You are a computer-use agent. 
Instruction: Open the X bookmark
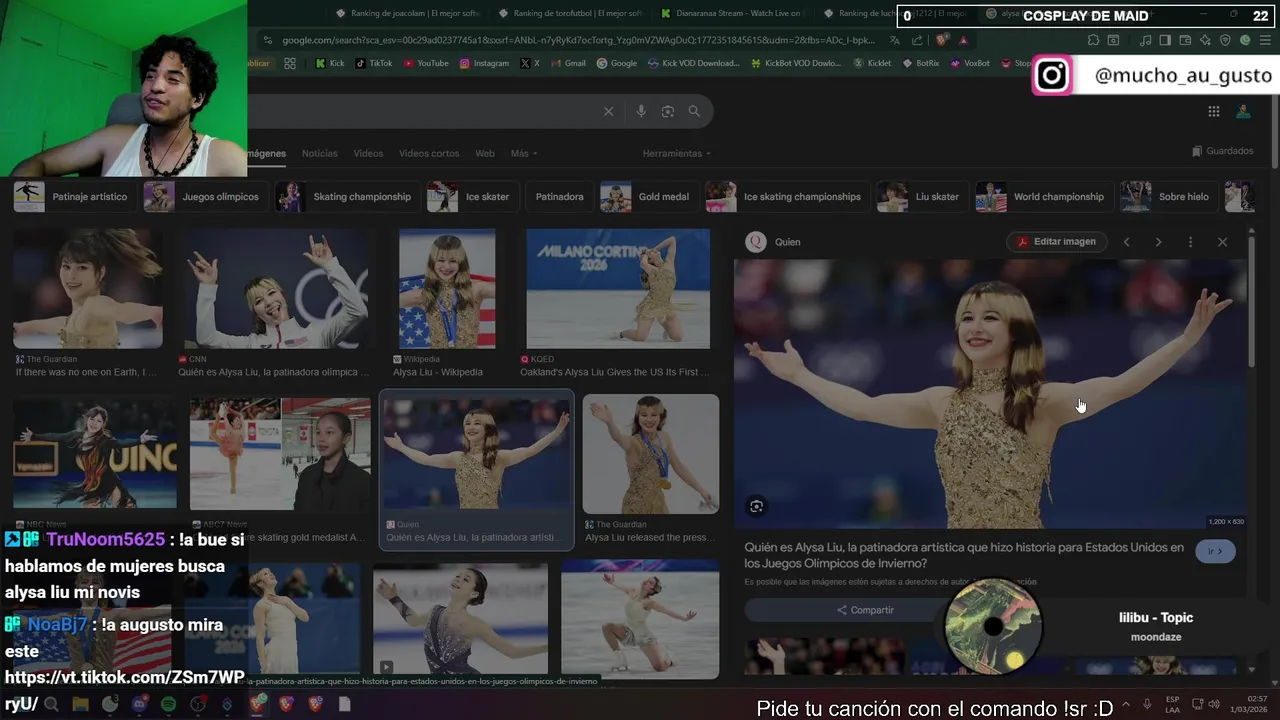click(x=530, y=63)
